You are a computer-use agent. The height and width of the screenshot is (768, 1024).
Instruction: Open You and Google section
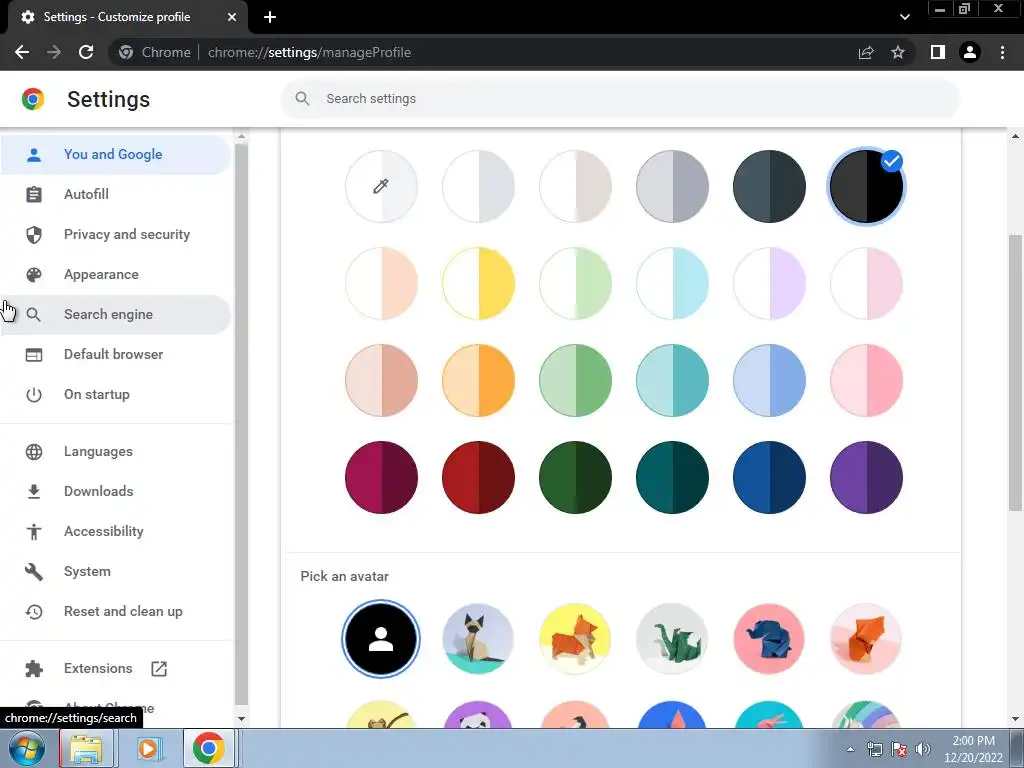(x=116, y=155)
